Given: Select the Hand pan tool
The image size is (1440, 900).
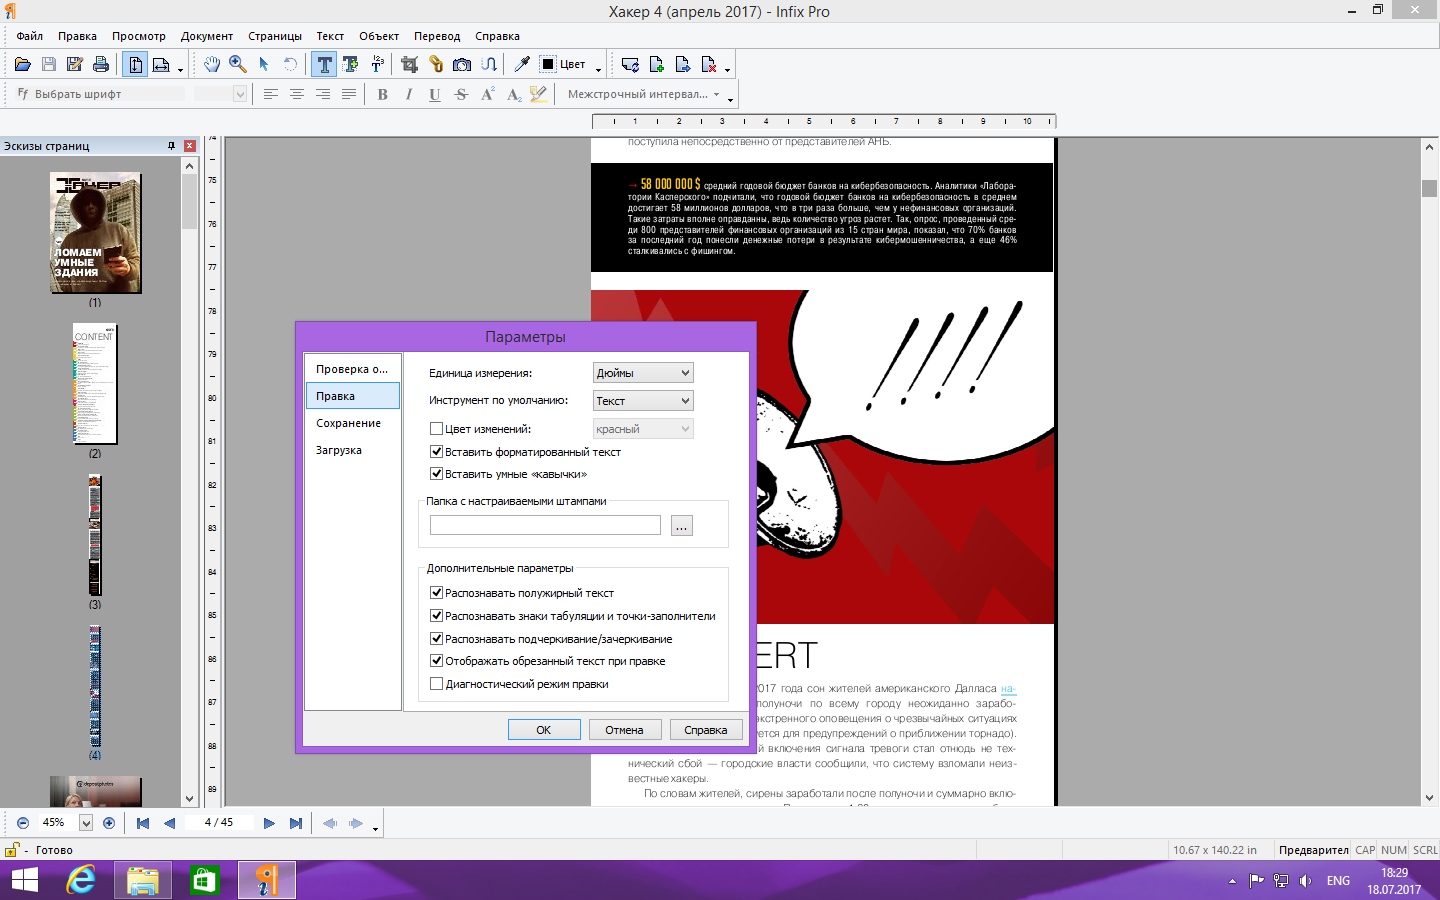Looking at the screenshot, I should [x=212, y=64].
